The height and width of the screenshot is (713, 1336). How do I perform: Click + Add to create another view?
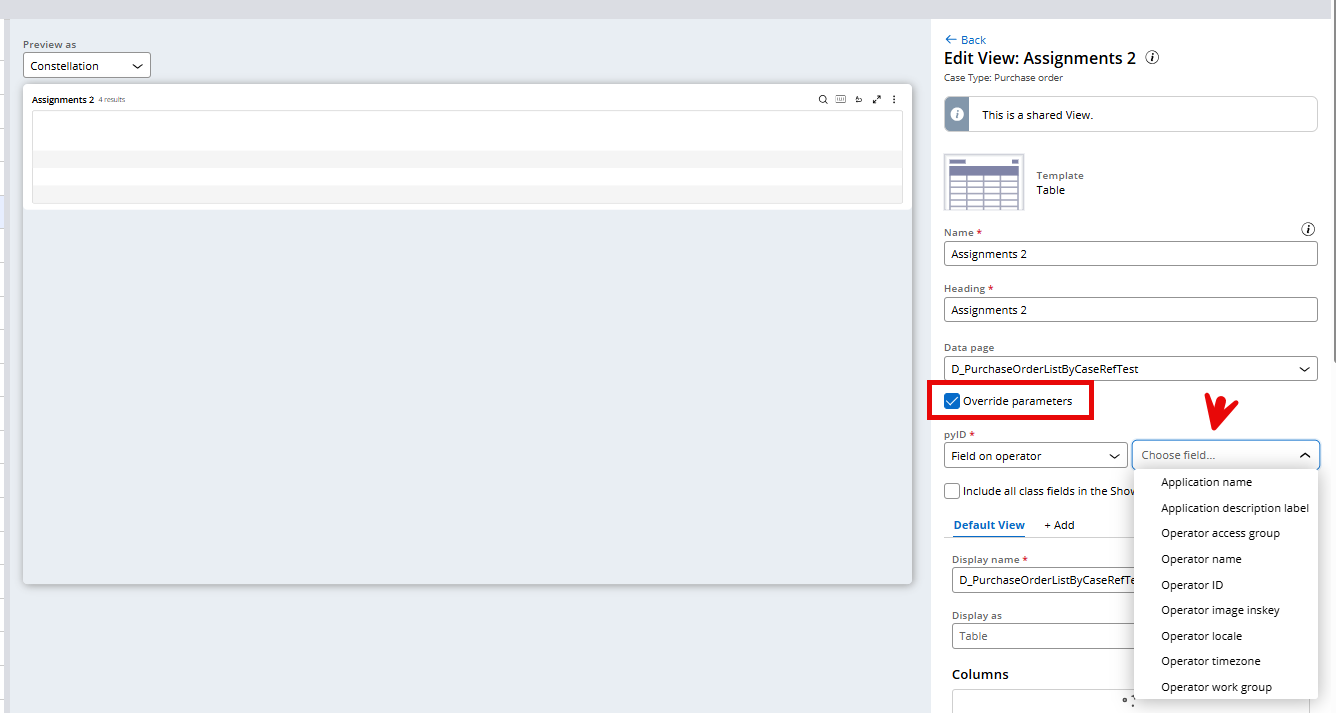[1059, 524]
